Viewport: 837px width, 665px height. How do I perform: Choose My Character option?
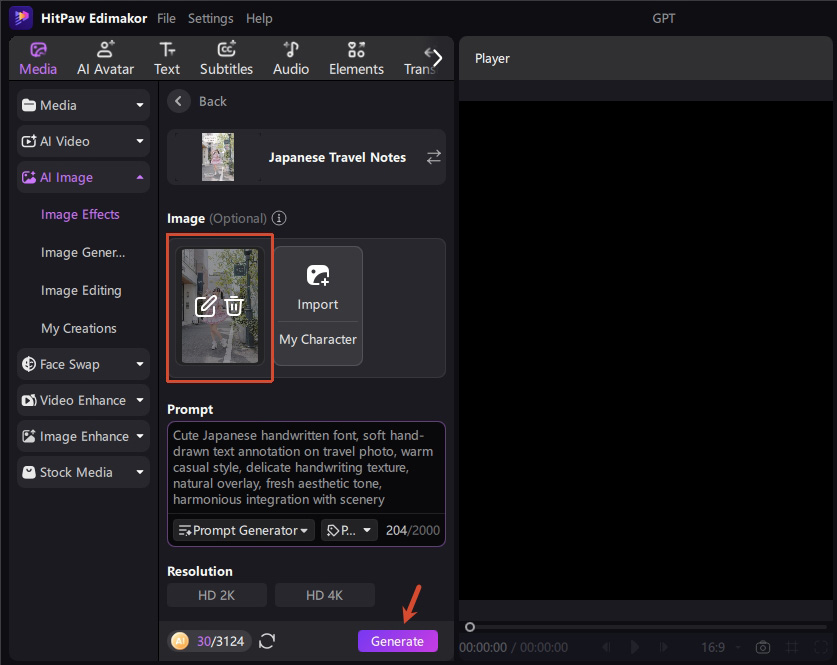[x=318, y=339]
